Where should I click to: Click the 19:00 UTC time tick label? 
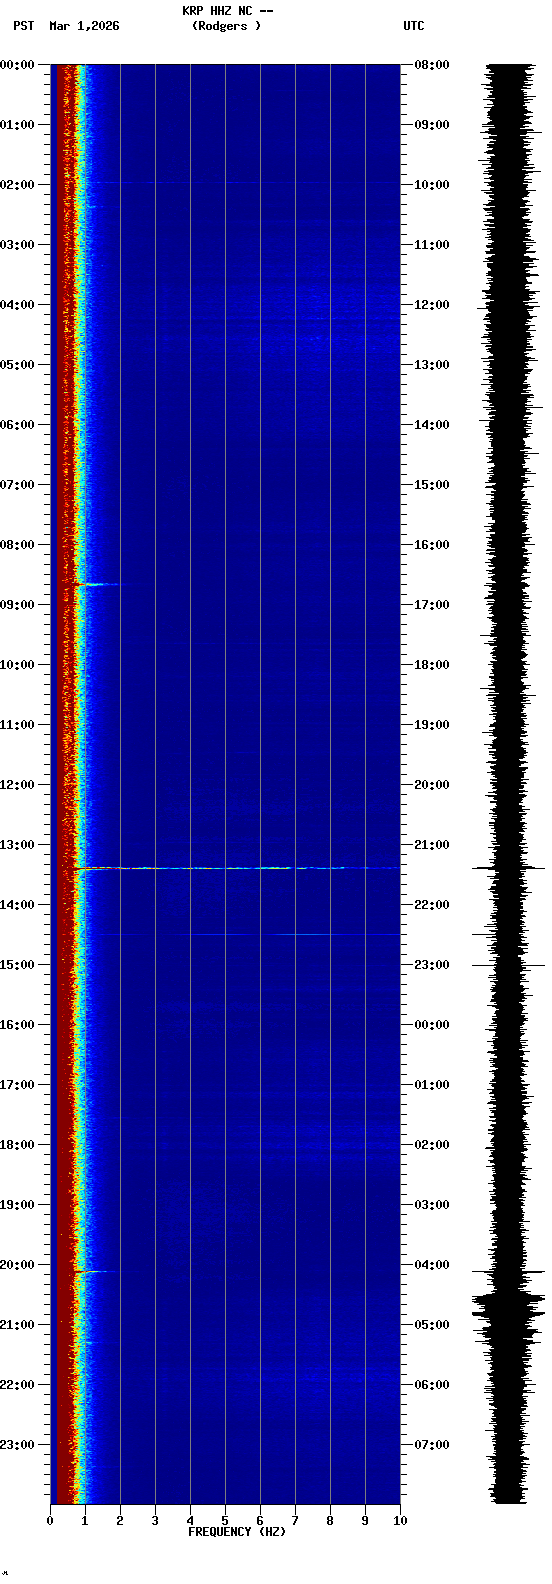pos(432,725)
